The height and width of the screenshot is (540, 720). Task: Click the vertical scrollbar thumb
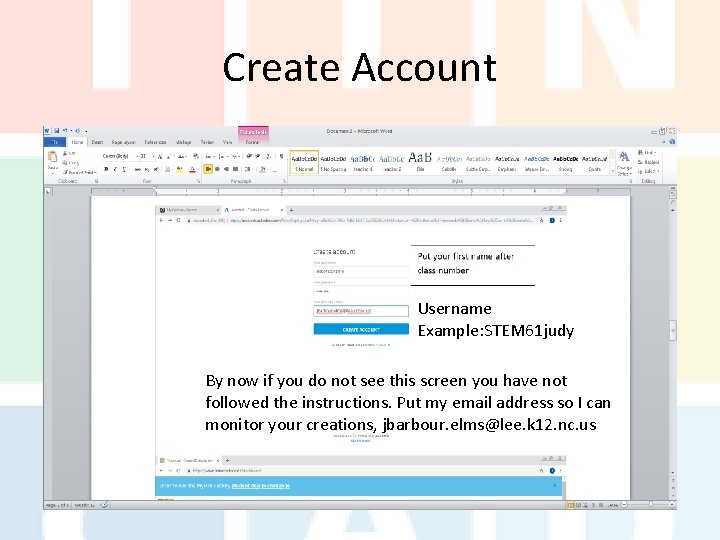point(673,330)
